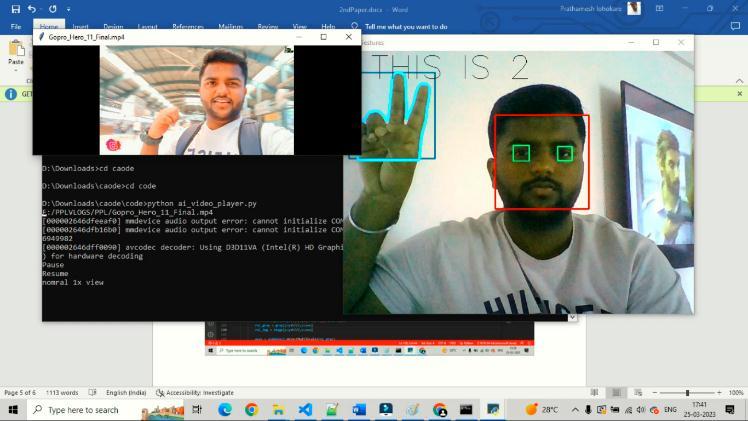Open Ribbon Display Options in Word
The height and width of the screenshot is (421, 748).
(x=659, y=9)
